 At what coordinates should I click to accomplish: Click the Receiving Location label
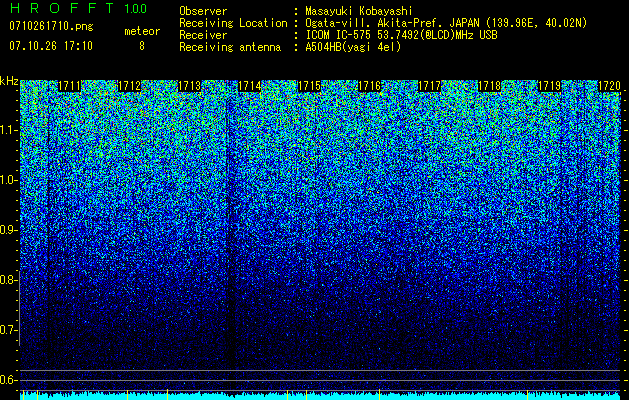tap(233, 23)
